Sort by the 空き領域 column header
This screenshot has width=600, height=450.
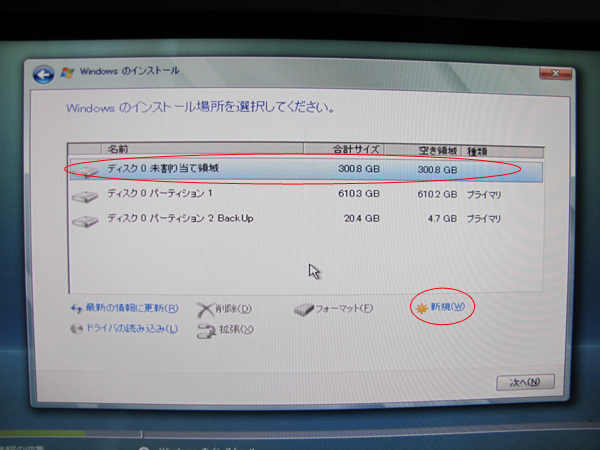(423, 151)
